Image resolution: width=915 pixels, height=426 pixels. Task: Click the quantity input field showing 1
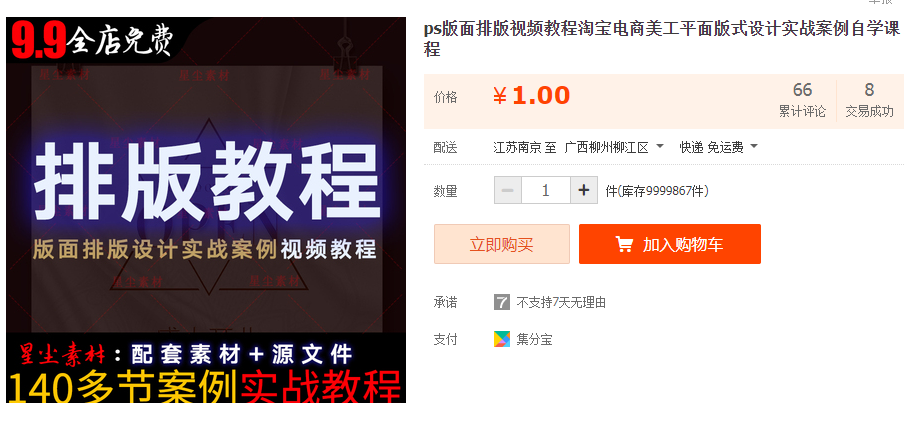click(546, 190)
